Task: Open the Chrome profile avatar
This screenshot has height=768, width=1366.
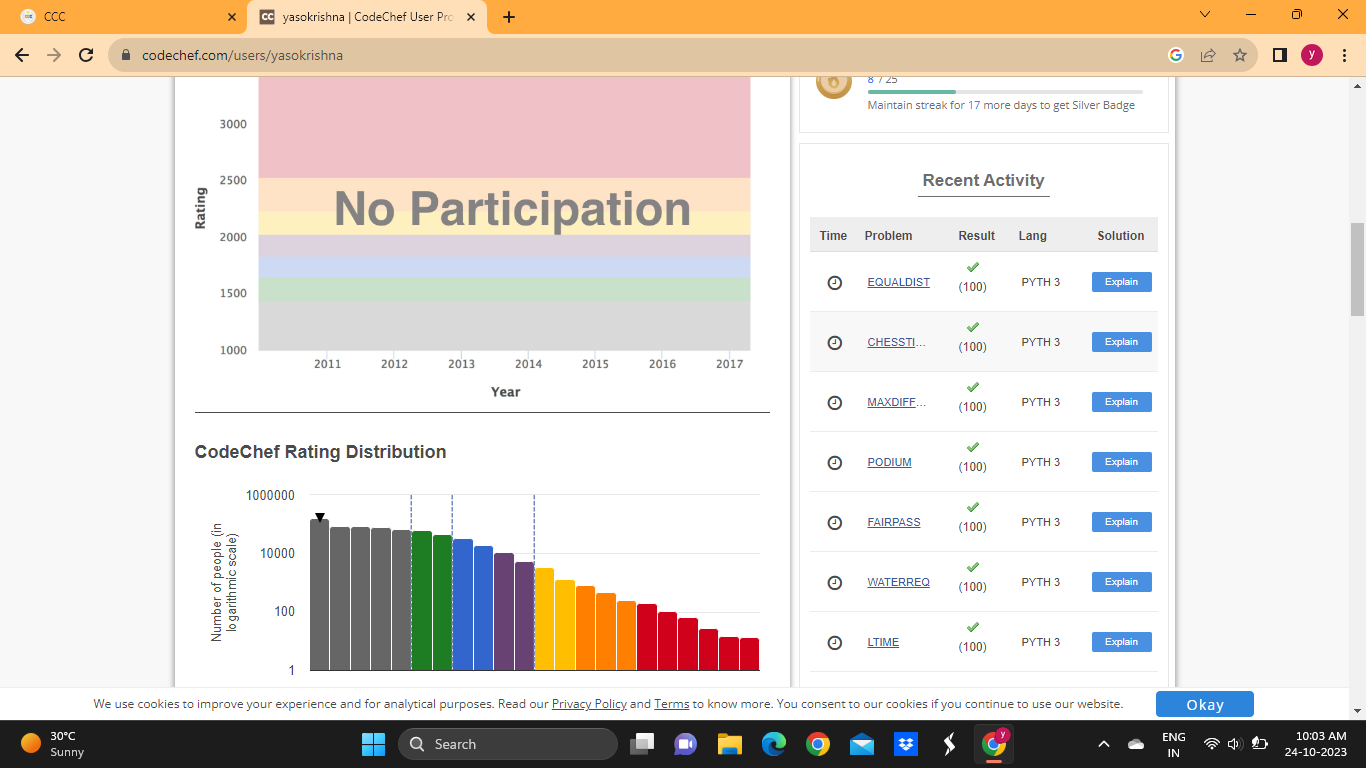Action: tap(1312, 55)
